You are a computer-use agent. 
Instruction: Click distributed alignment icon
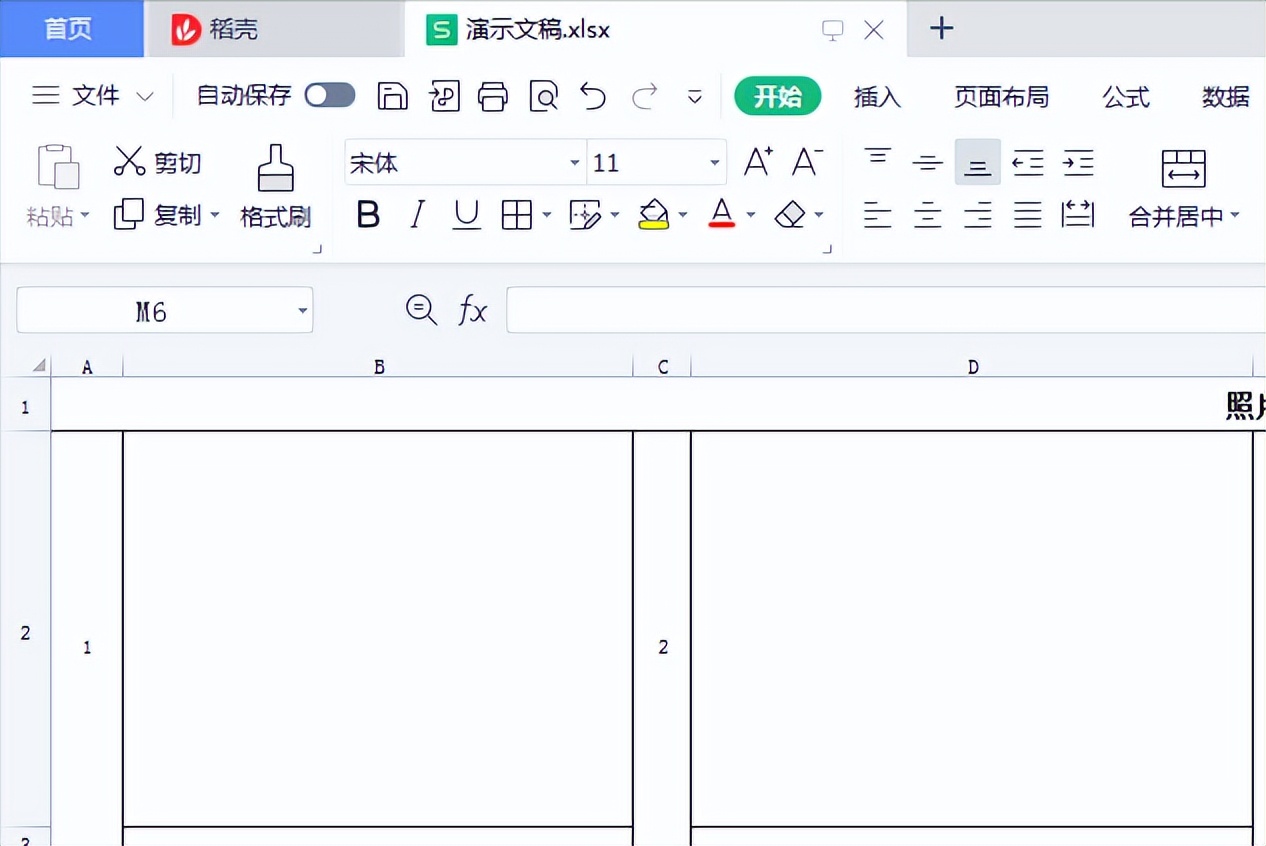(1078, 214)
